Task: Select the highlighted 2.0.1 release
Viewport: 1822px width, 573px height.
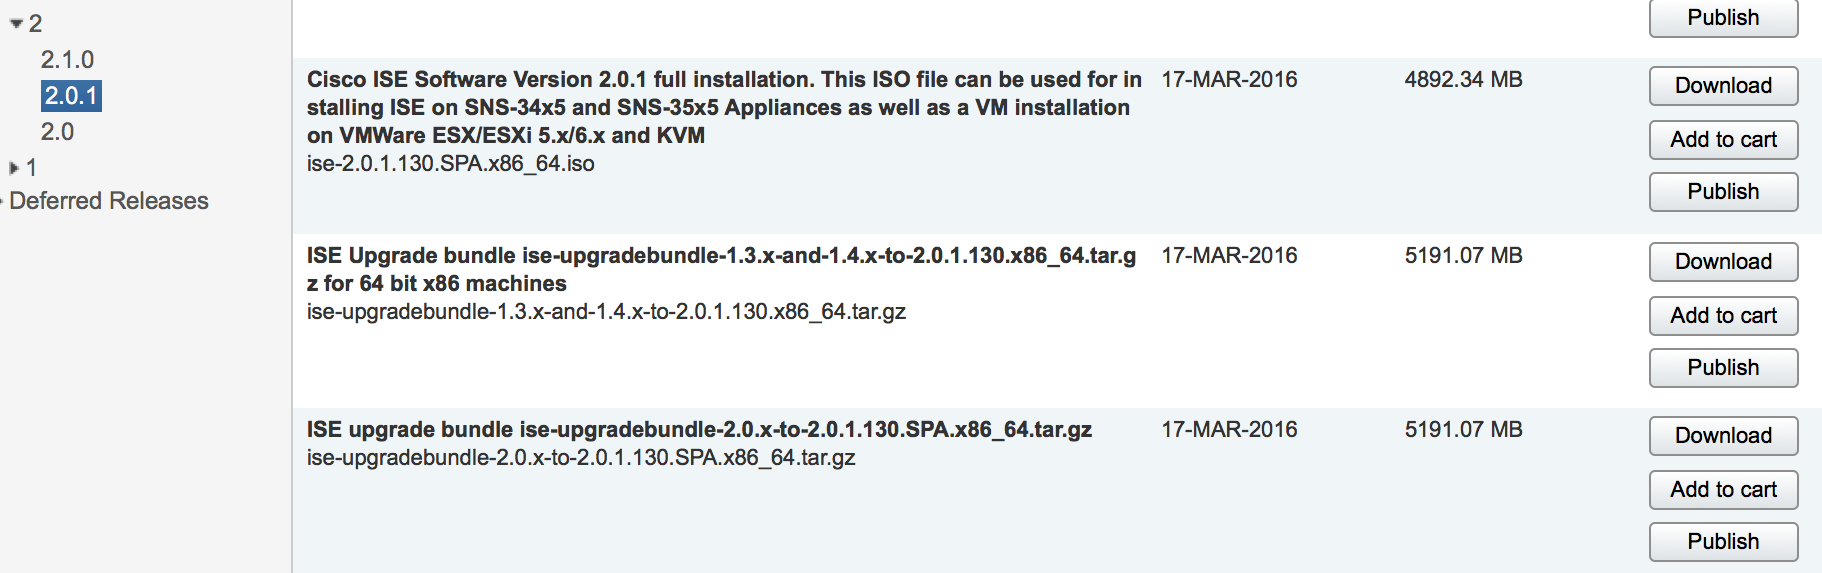Action: [71, 96]
